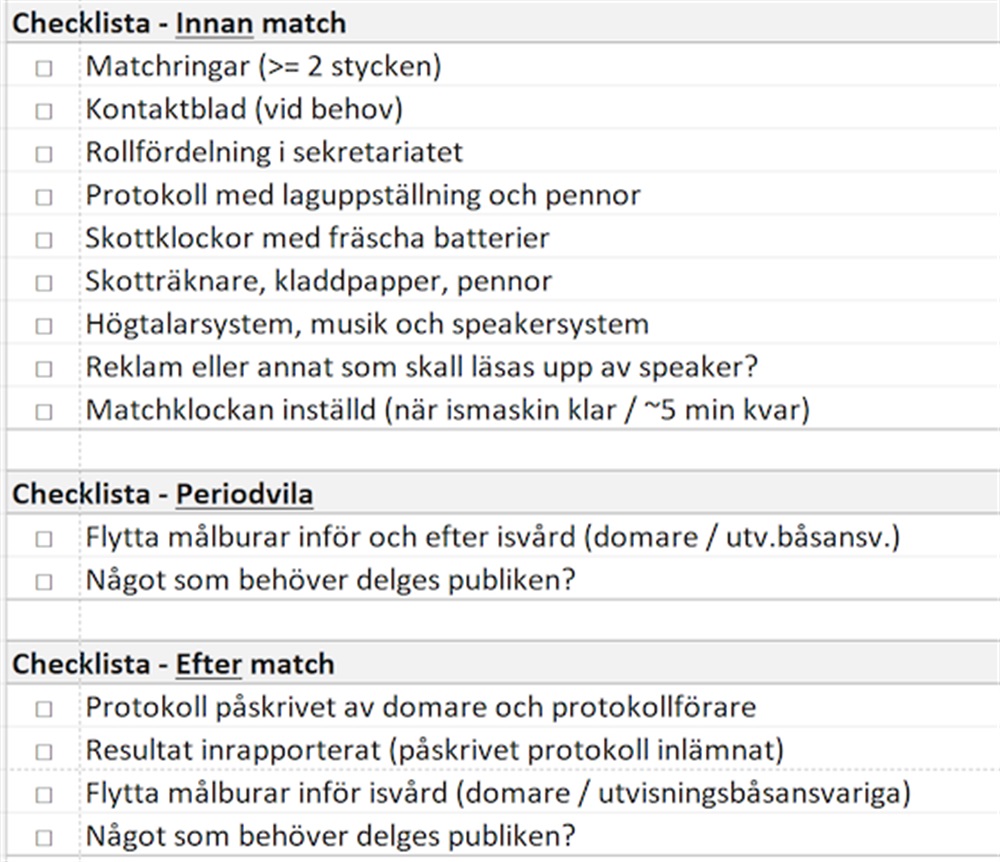This screenshot has width=1000, height=862.
Task: Tick Protokoll påskrivet av domare checkbox
Action: pyautogui.click(x=43, y=708)
